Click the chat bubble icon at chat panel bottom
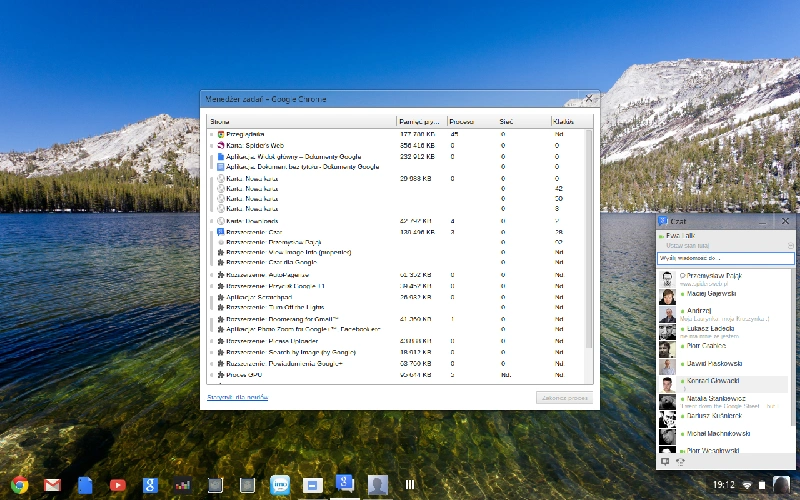The image size is (800, 500). pos(665,462)
